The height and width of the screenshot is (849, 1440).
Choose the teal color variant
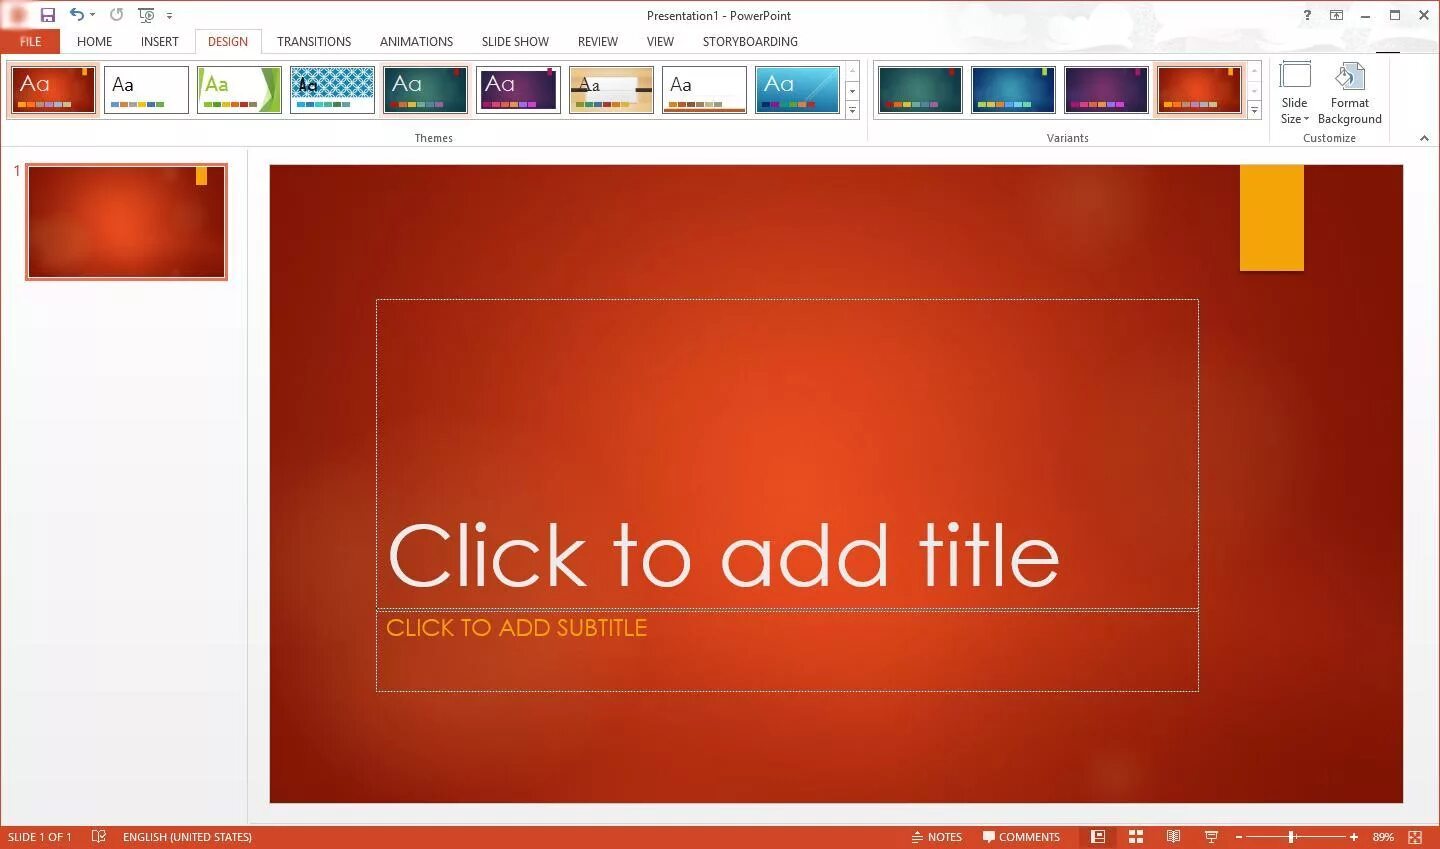tap(920, 90)
